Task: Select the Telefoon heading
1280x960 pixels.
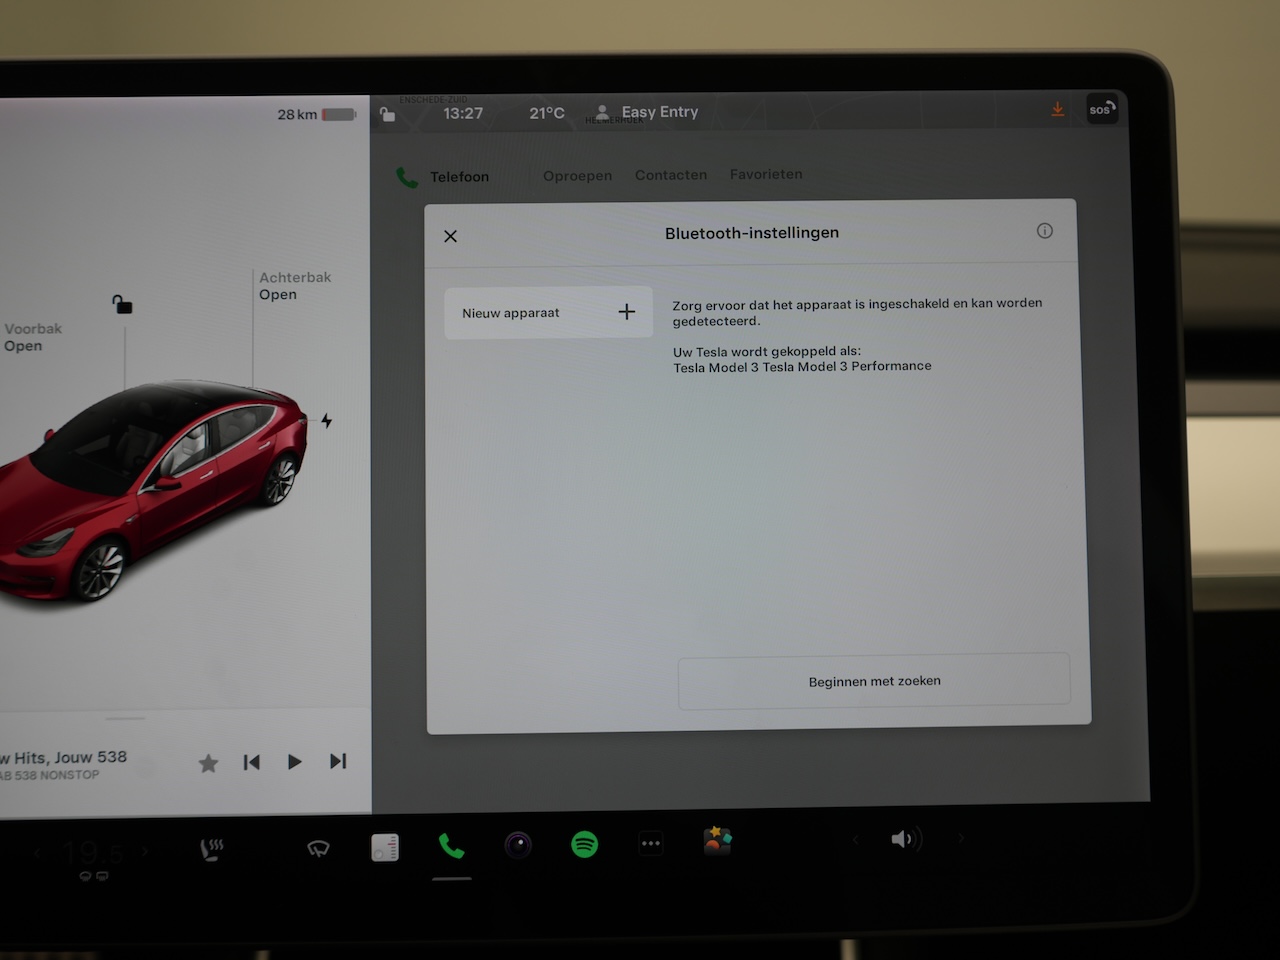Action: pyautogui.click(x=459, y=177)
